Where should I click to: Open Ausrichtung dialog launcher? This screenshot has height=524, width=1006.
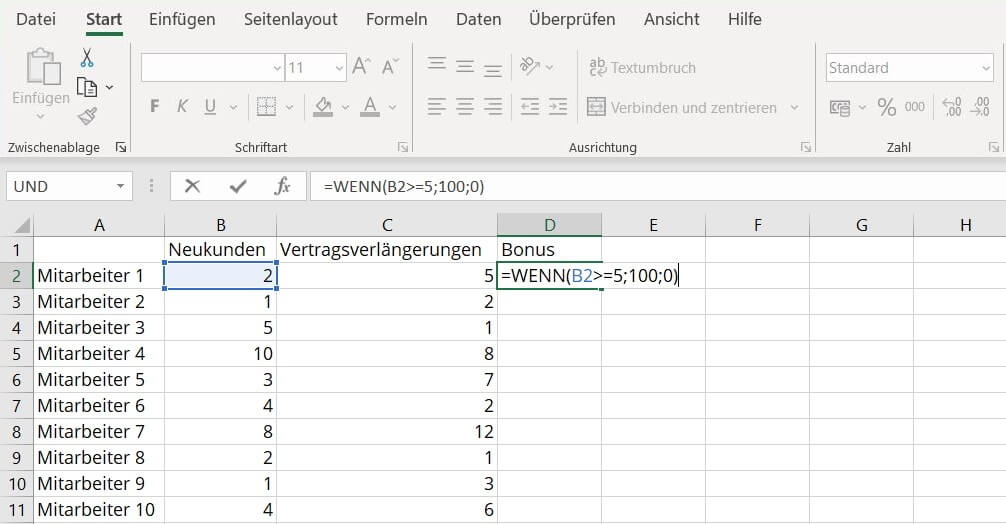[806, 148]
